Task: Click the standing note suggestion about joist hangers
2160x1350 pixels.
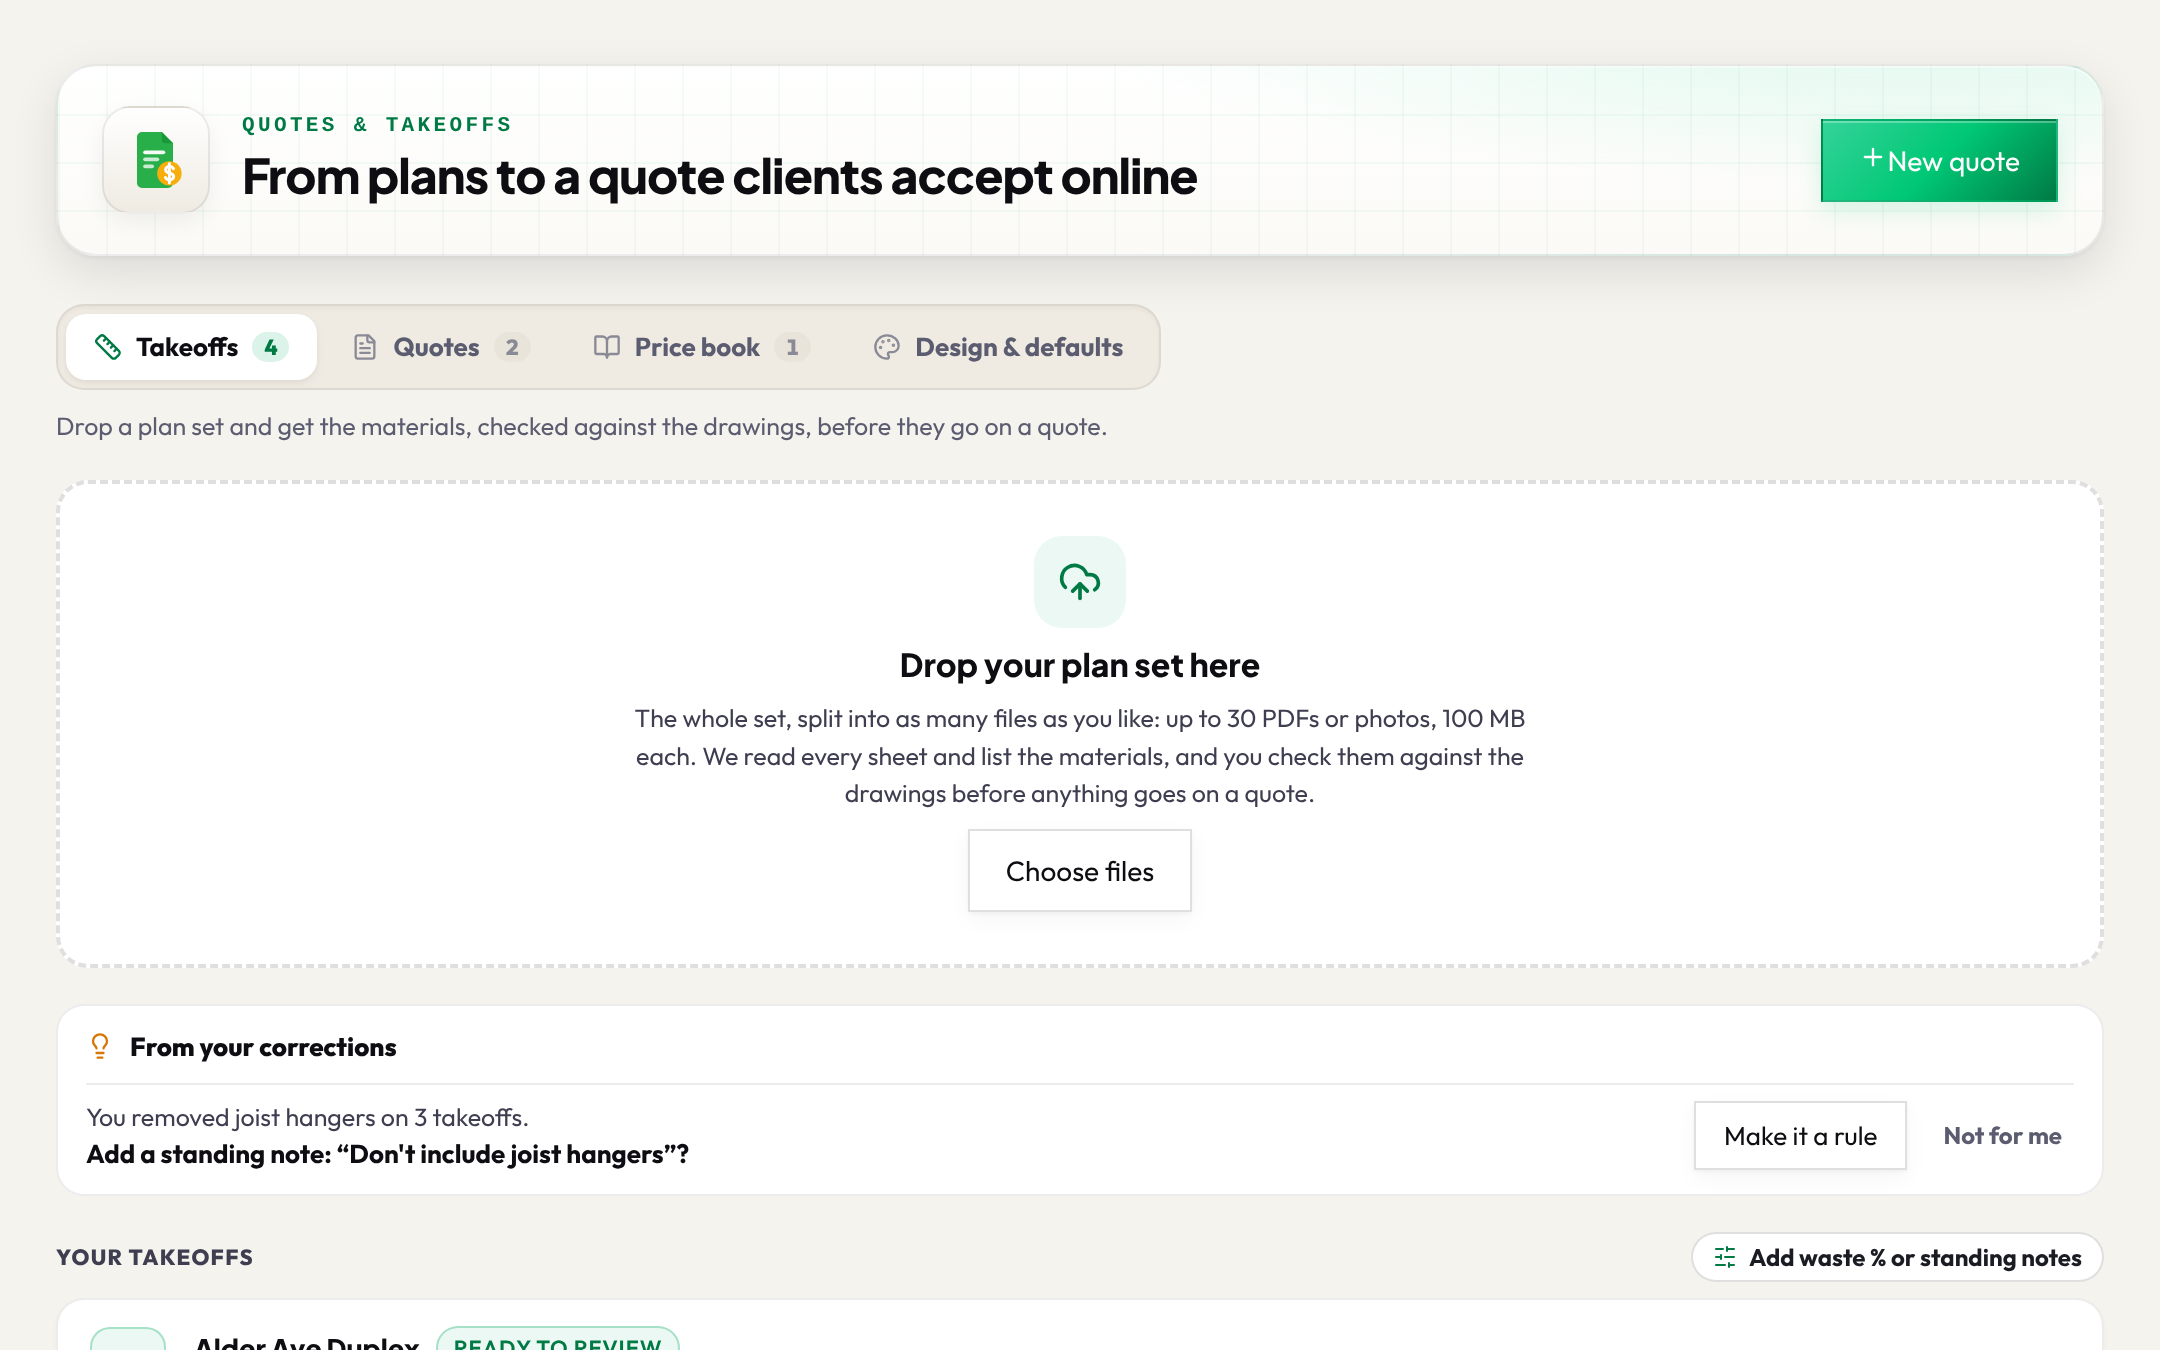Action: click(x=387, y=1154)
